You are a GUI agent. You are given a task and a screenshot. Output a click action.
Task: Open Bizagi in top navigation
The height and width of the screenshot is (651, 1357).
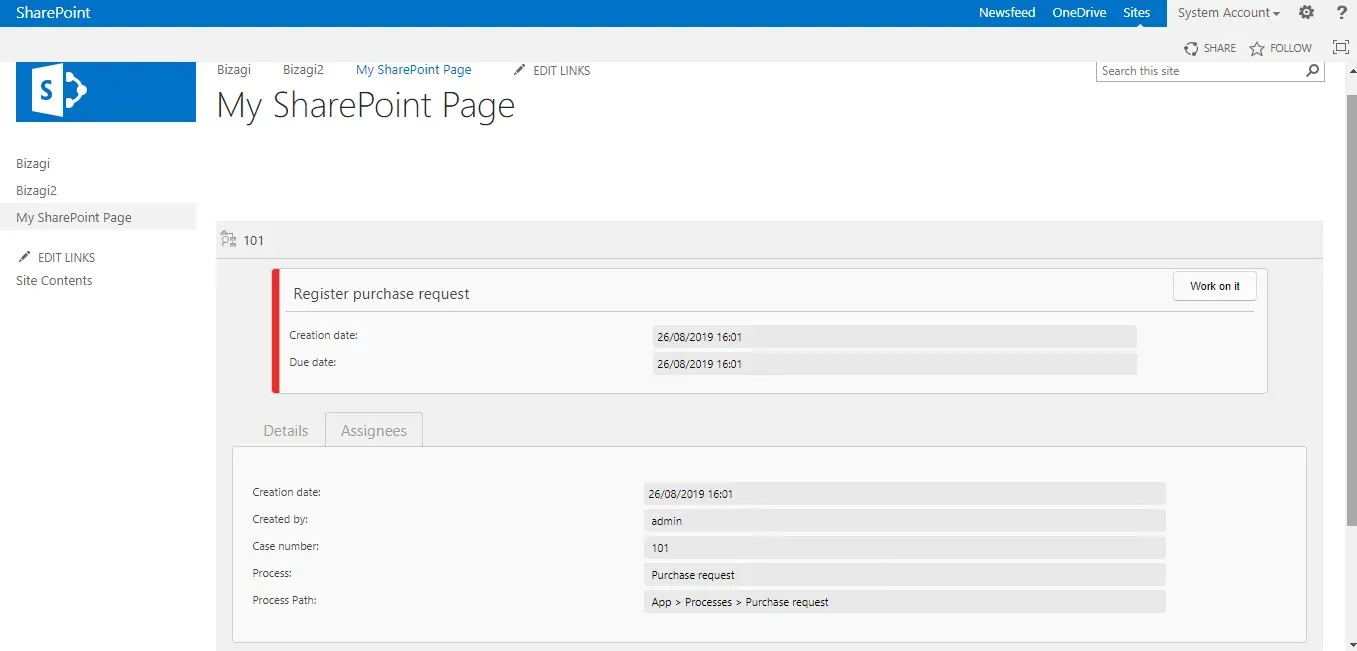coord(234,70)
